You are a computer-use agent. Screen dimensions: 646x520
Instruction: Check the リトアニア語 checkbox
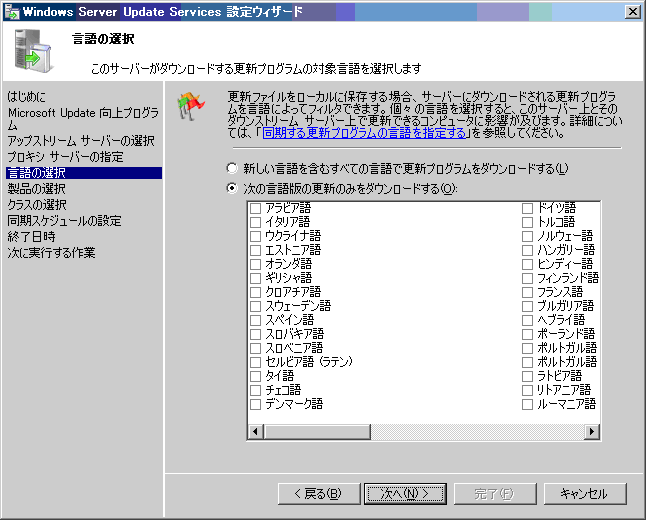click(x=527, y=390)
